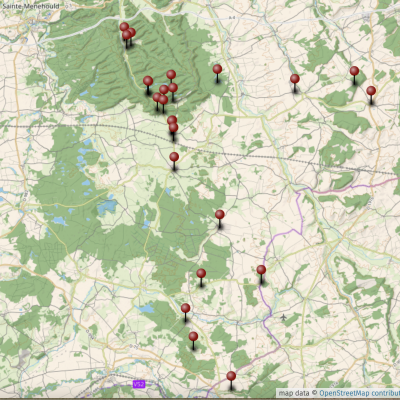Click the airplane airport icon
The width and height of the screenshot is (400, 400).
pos(283,317)
